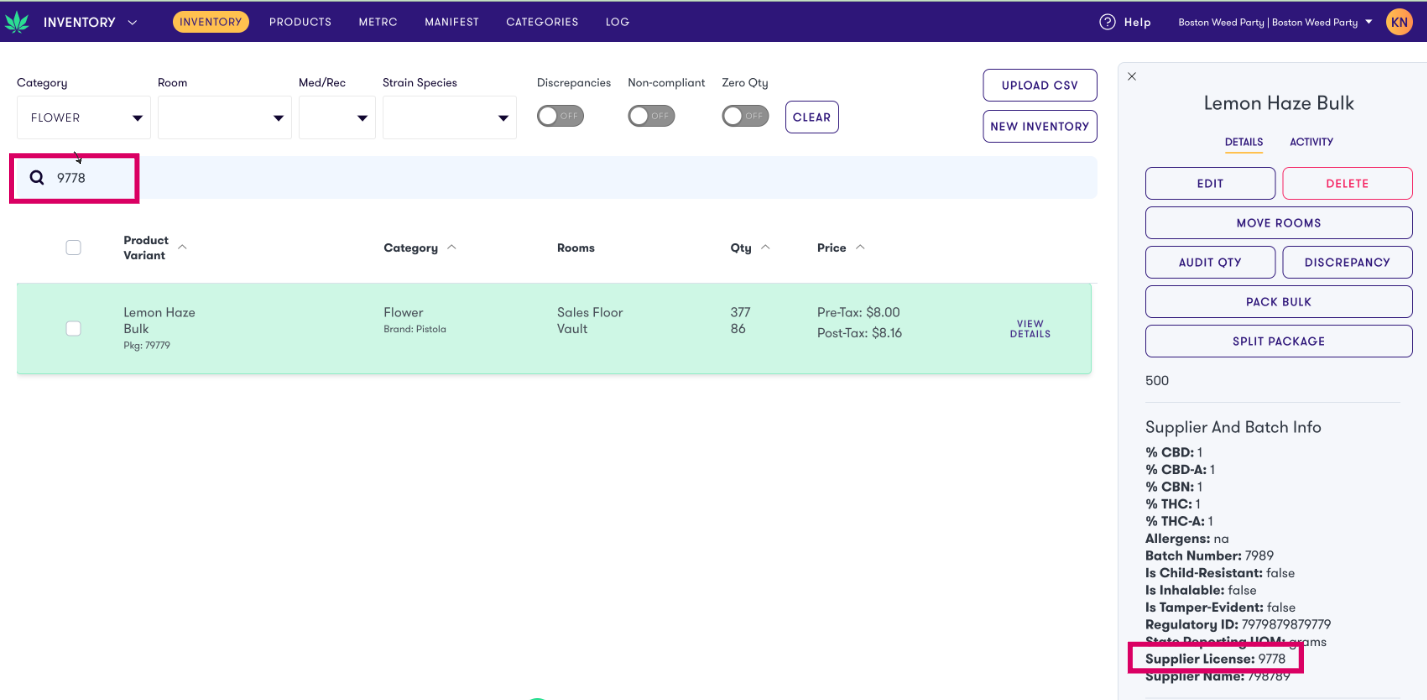Click the MOVE ROOMS button
The height and width of the screenshot is (700, 1427).
click(x=1278, y=222)
